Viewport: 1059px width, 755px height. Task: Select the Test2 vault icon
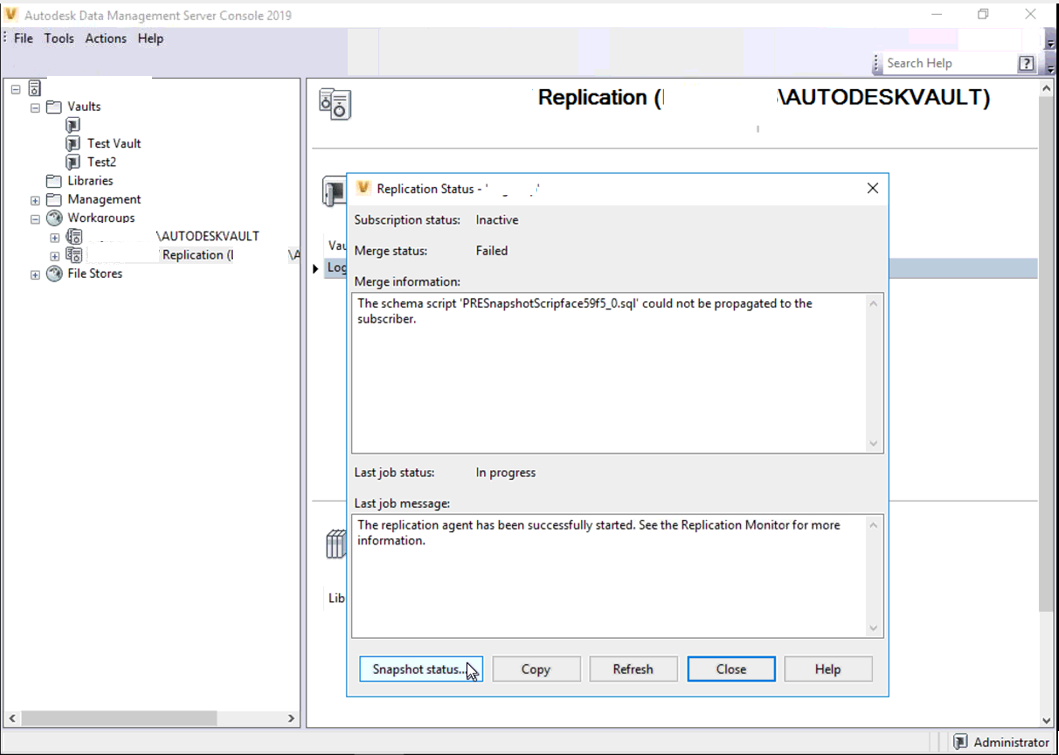pyautogui.click(x=72, y=161)
